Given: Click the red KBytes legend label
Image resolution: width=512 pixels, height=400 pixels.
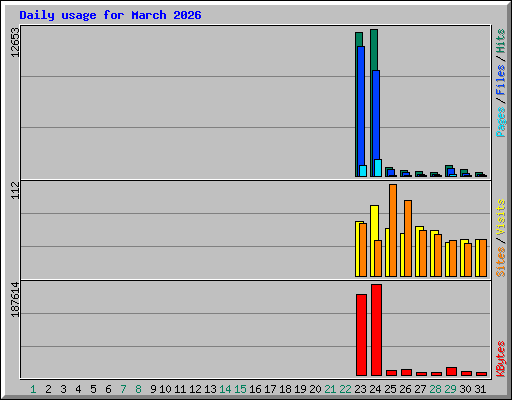Looking at the screenshot, I should pos(501,359).
